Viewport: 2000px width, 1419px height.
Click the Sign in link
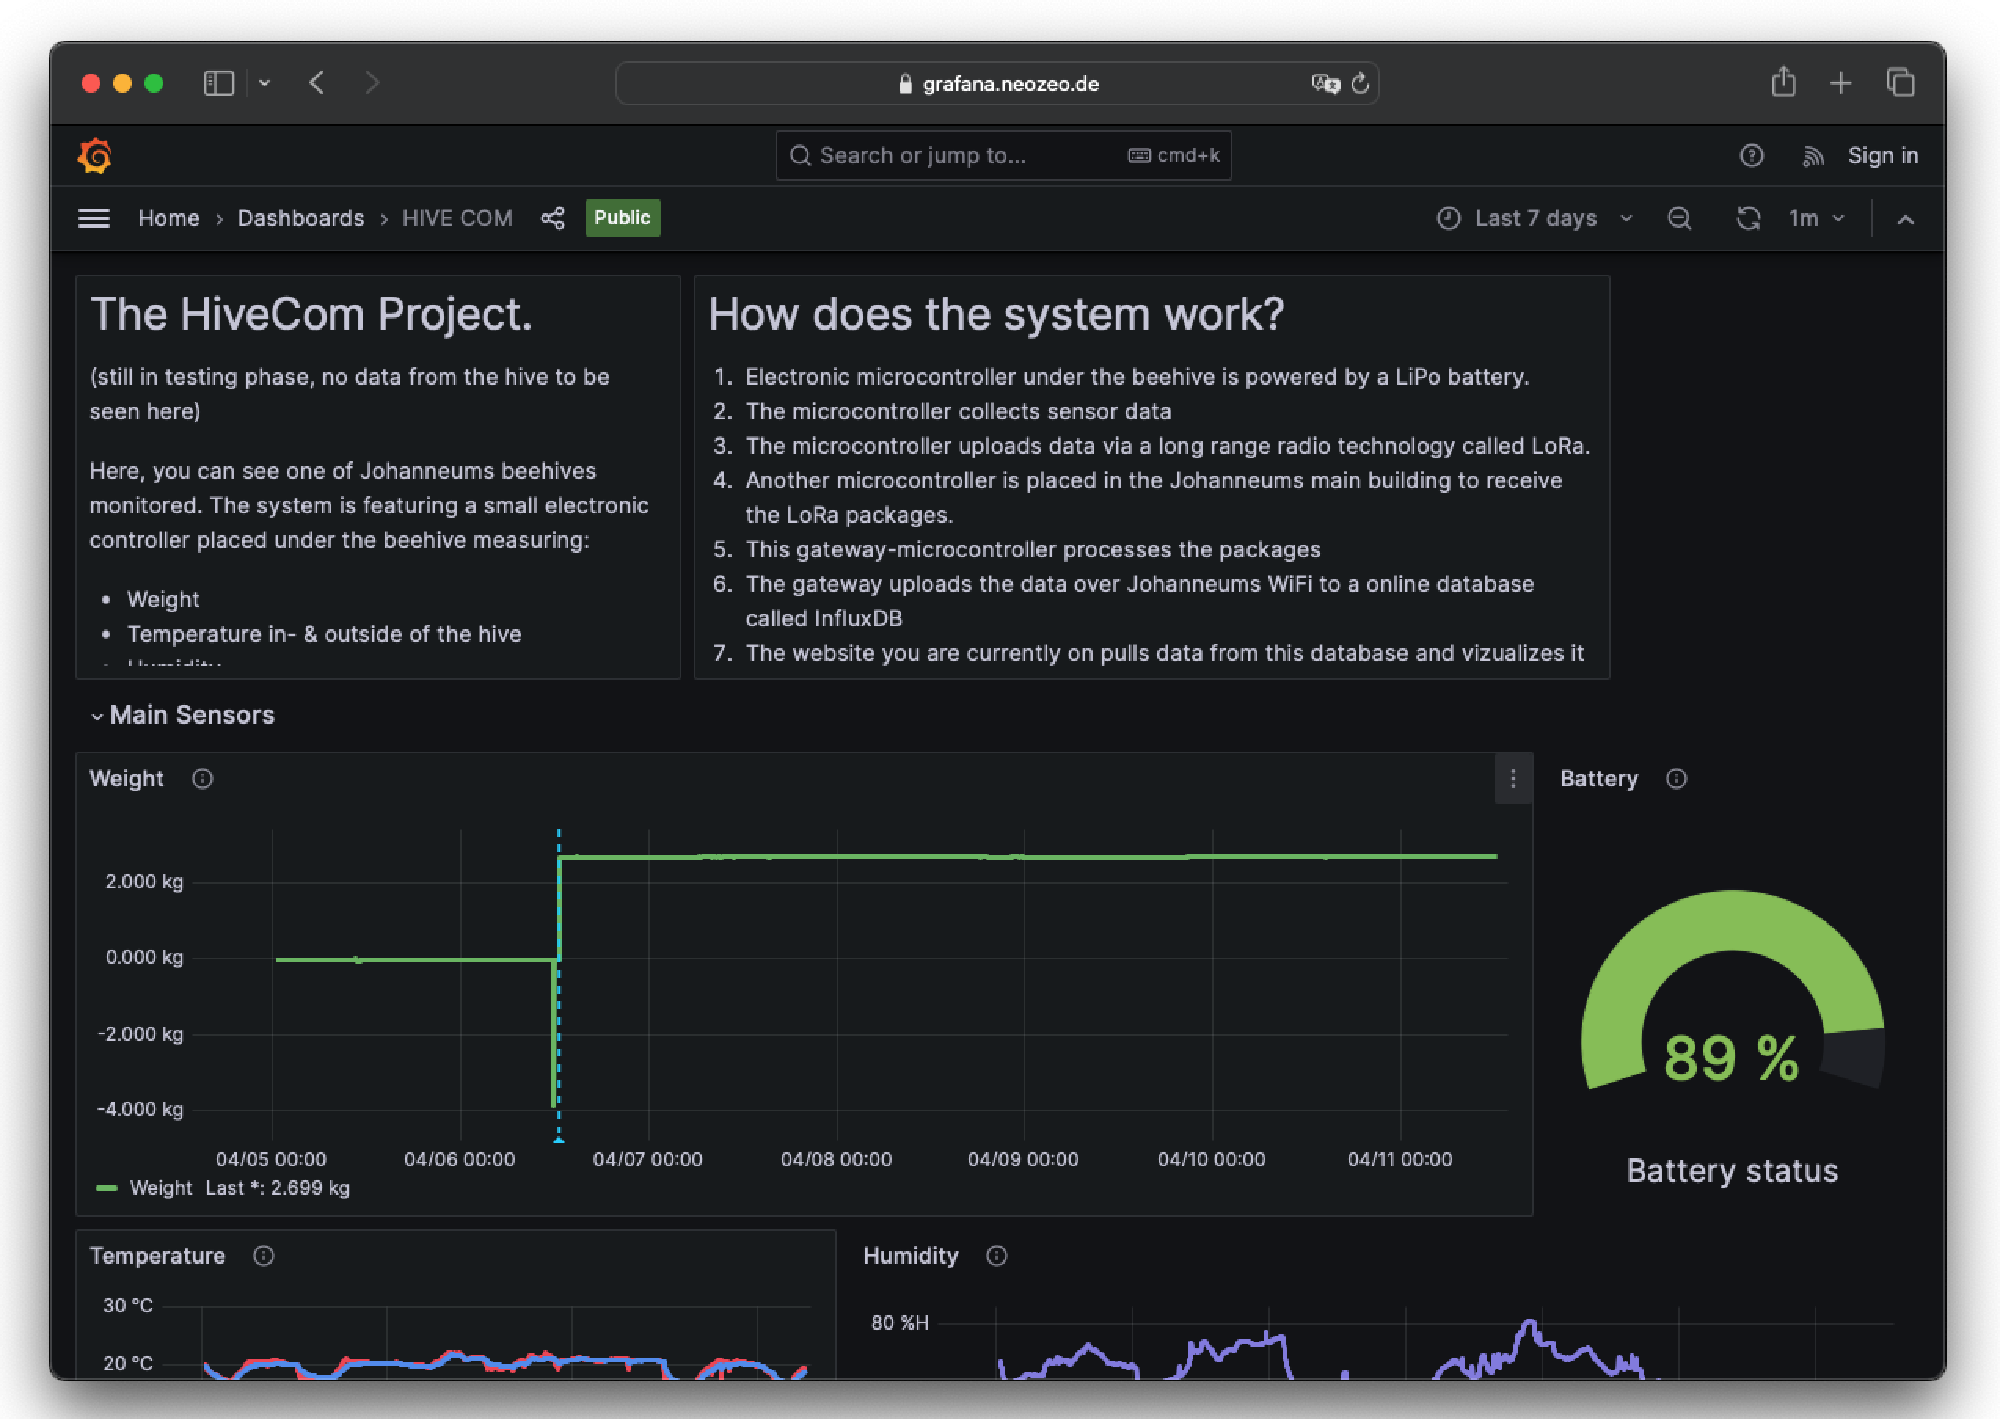1883,155
